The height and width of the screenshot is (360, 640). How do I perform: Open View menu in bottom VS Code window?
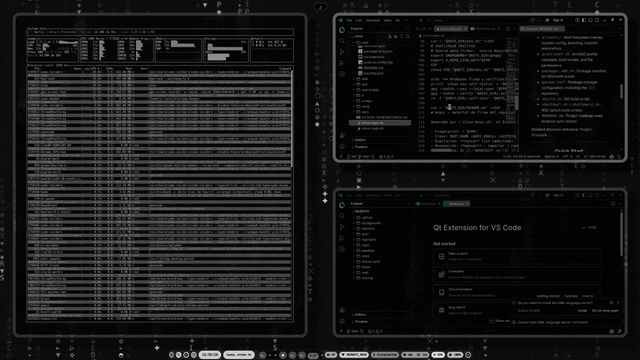pos(387,195)
